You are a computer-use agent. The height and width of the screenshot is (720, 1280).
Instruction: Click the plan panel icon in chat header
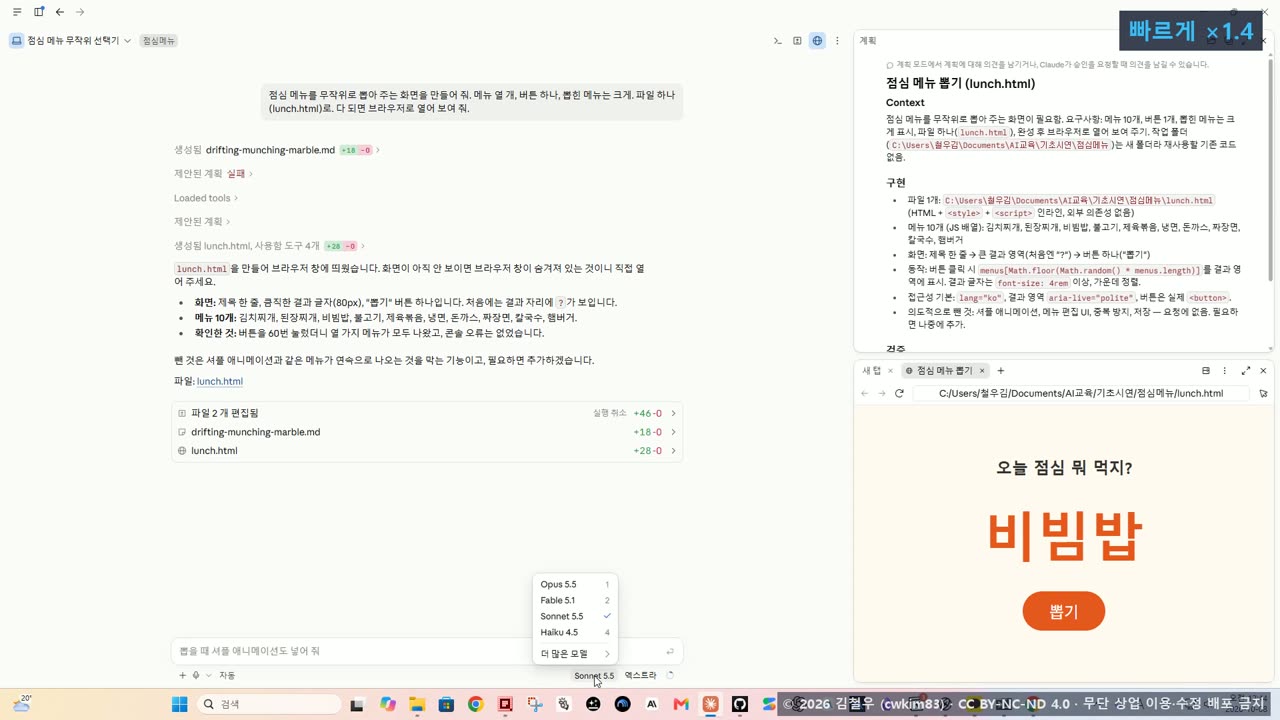click(797, 41)
